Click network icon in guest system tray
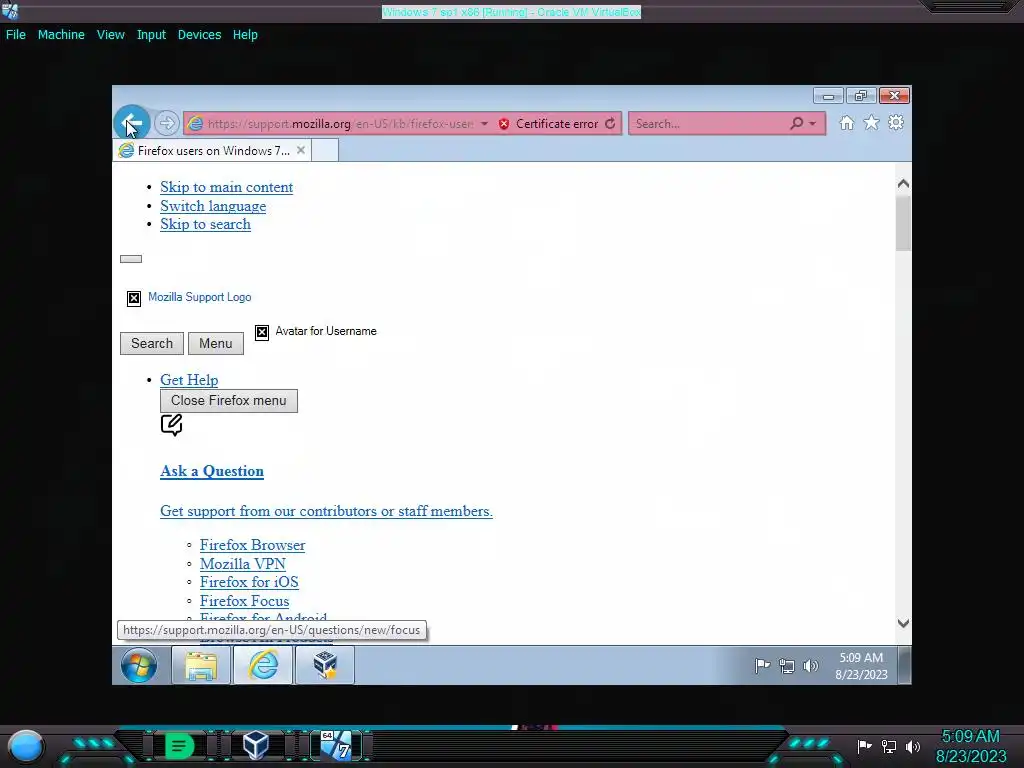Screen dimensions: 1024x768 click(787, 666)
